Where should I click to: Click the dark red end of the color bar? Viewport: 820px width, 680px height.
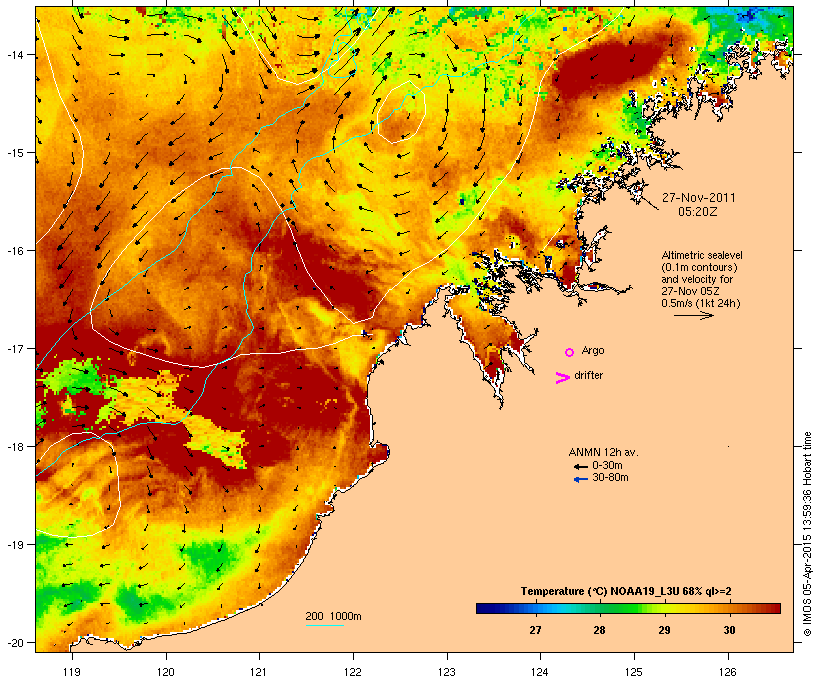(x=775, y=608)
